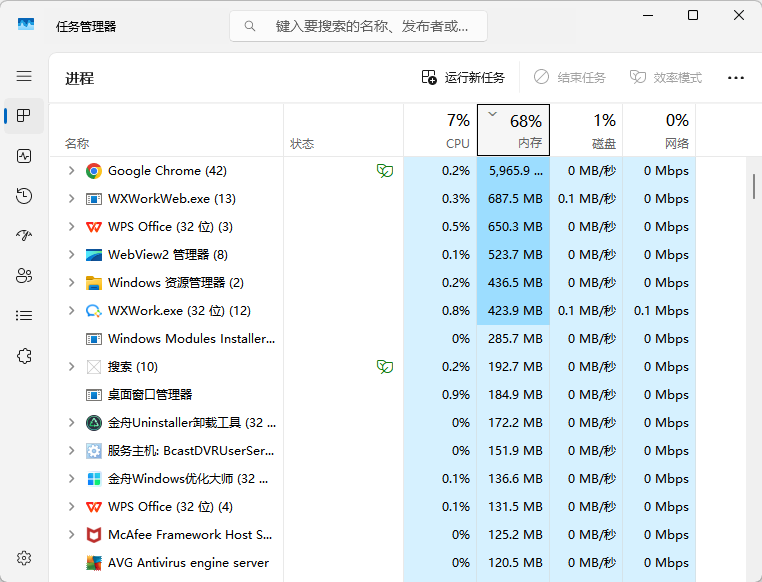Screen dimensions: 762x582
Task: Expand the 金舟Windows优化大师 group
Action: (71, 479)
